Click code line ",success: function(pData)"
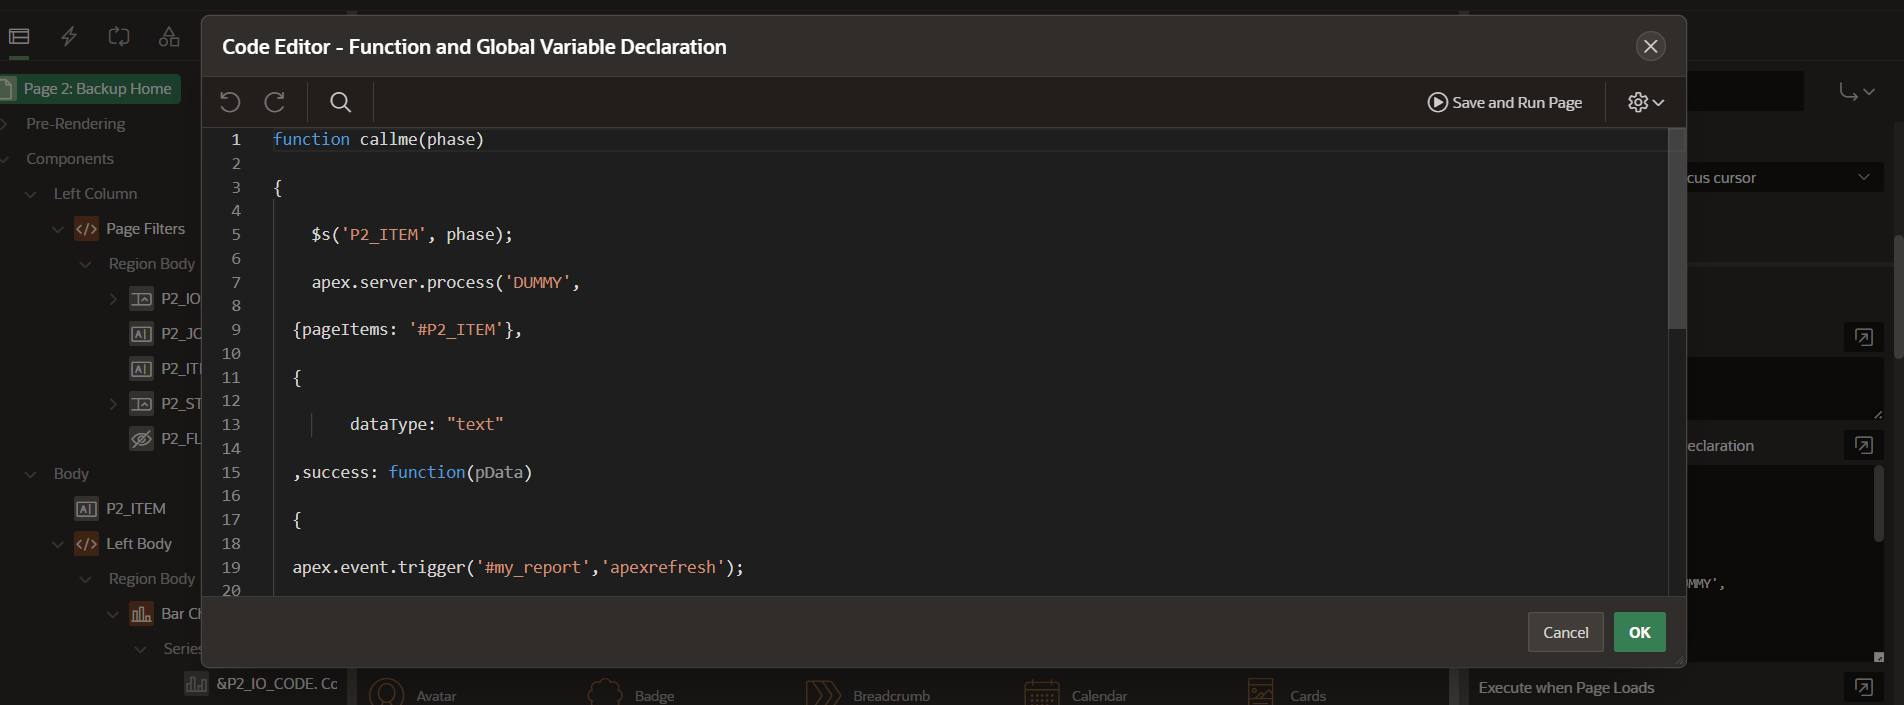1904x705 pixels. click(x=412, y=472)
